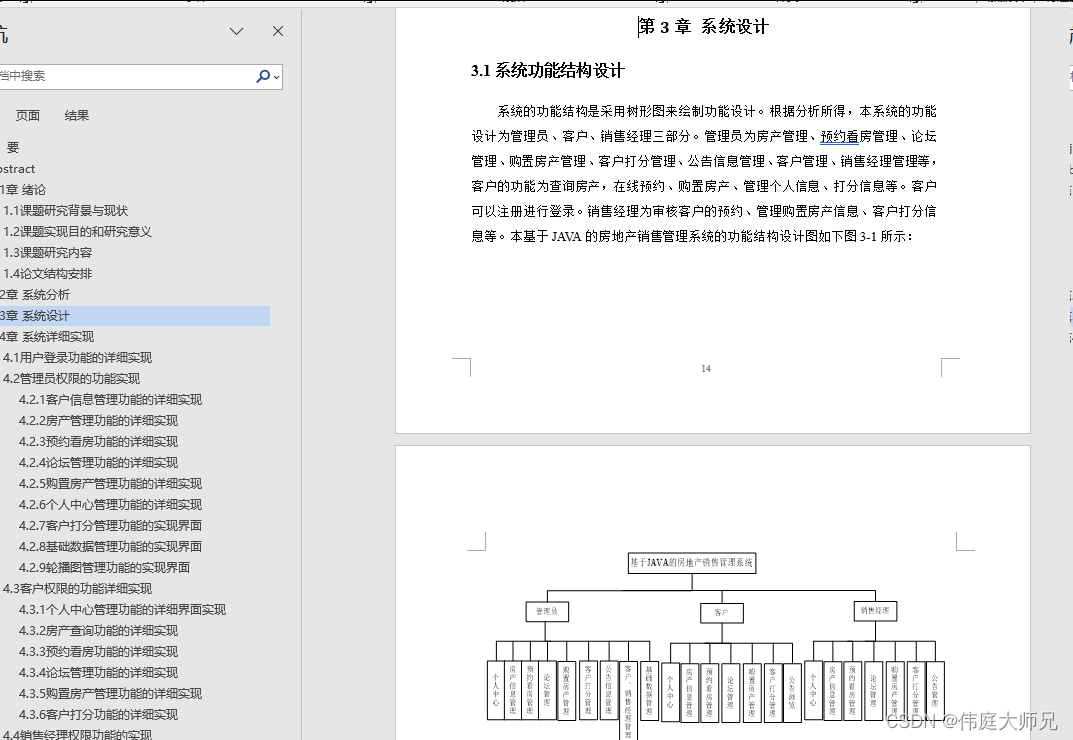
Task: Select the 基于JAVA的房地产销售管理系统 diagram box
Action: pos(692,563)
